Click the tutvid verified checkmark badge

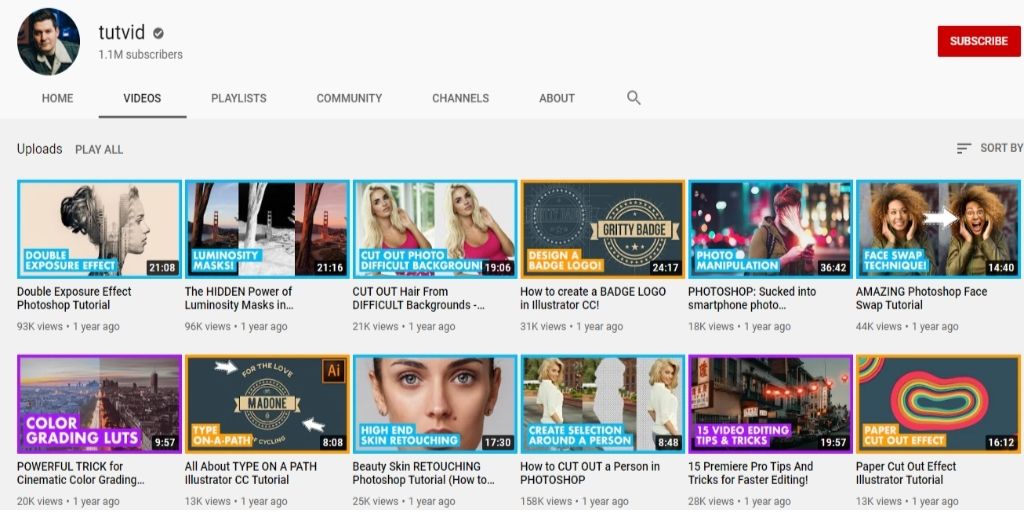pyautogui.click(x=159, y=33)
